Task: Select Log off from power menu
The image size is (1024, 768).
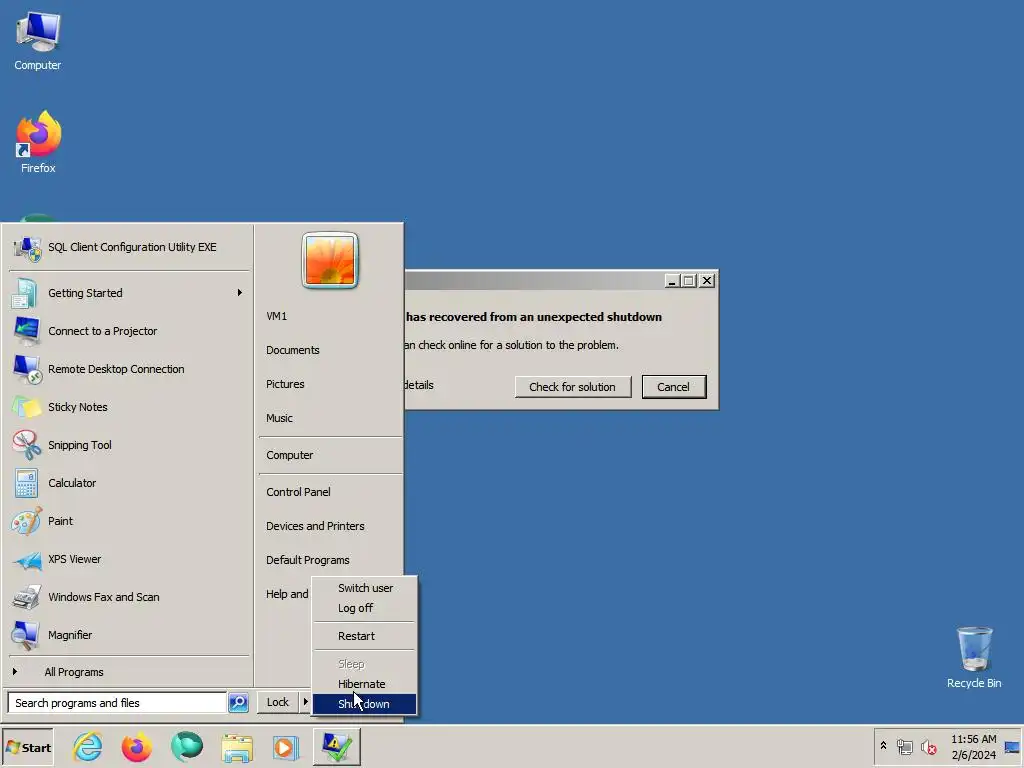Action: [364, 608]
